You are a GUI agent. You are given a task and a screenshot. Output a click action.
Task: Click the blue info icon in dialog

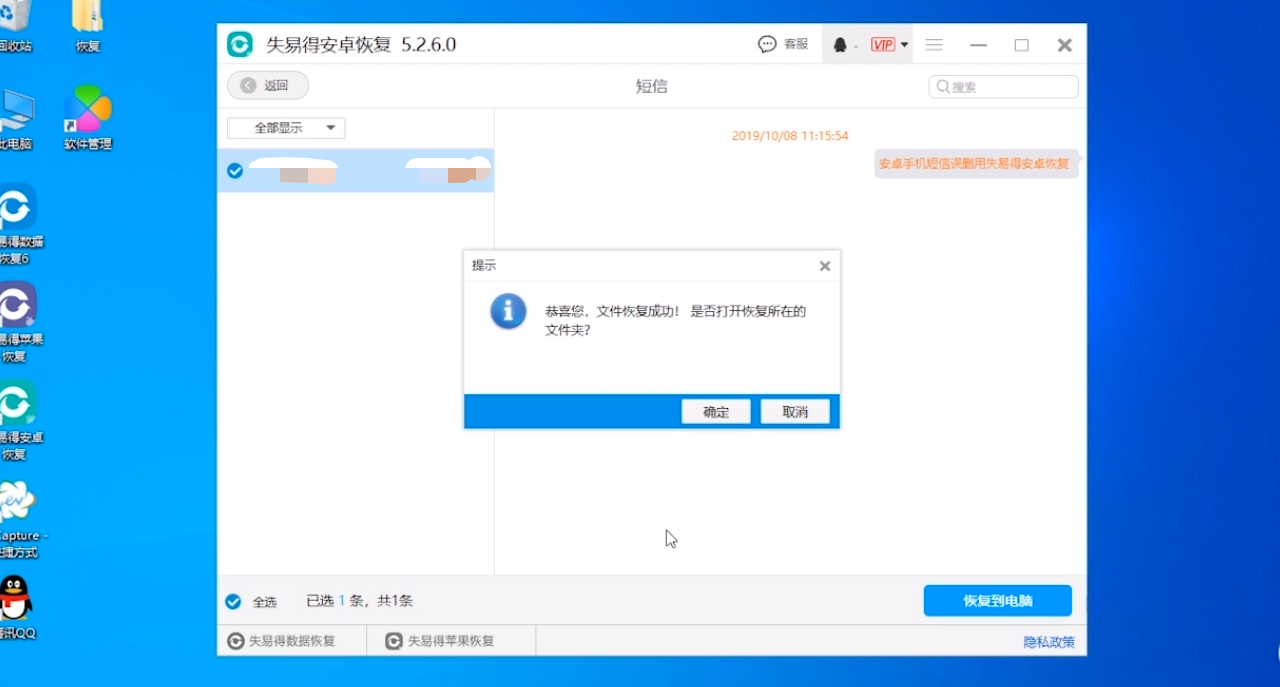tap(508, 311)
